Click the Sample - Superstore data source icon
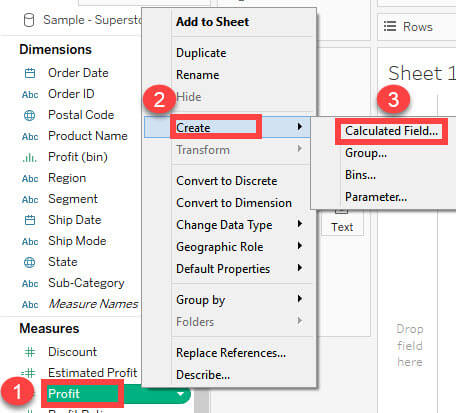The image size is (456, 413). (x=29, y=20)
